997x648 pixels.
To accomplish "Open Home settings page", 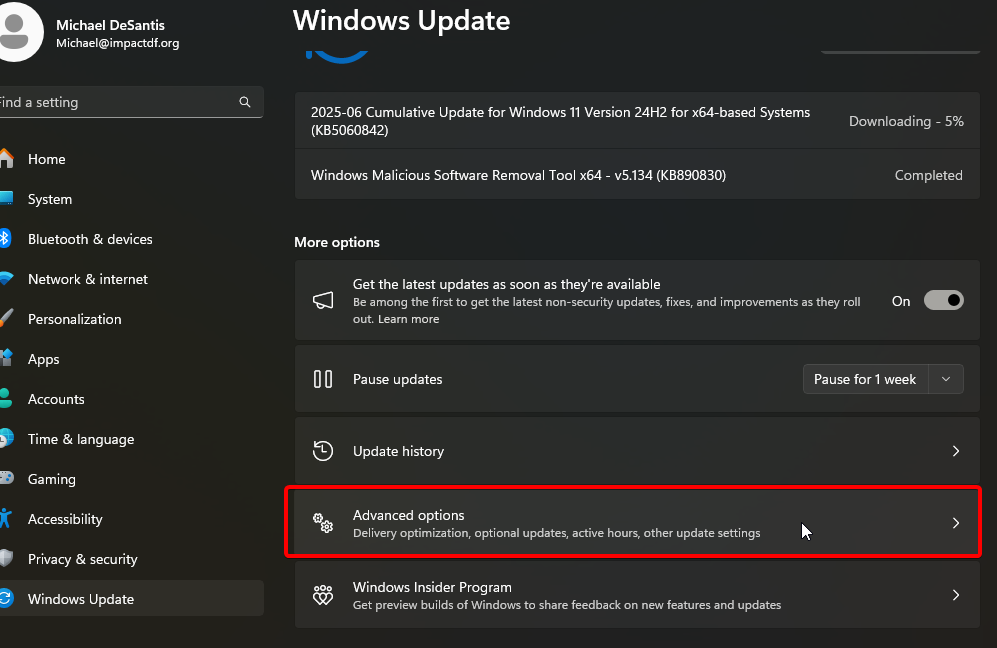I will (46, 159).
